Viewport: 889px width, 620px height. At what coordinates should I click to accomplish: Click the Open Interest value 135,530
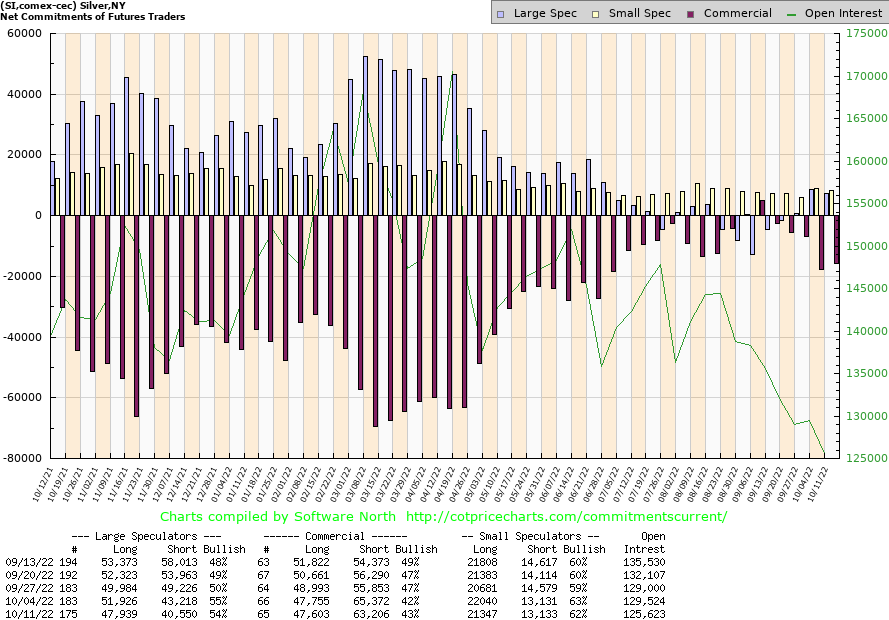pyautogui.click(x=644, y=564)
